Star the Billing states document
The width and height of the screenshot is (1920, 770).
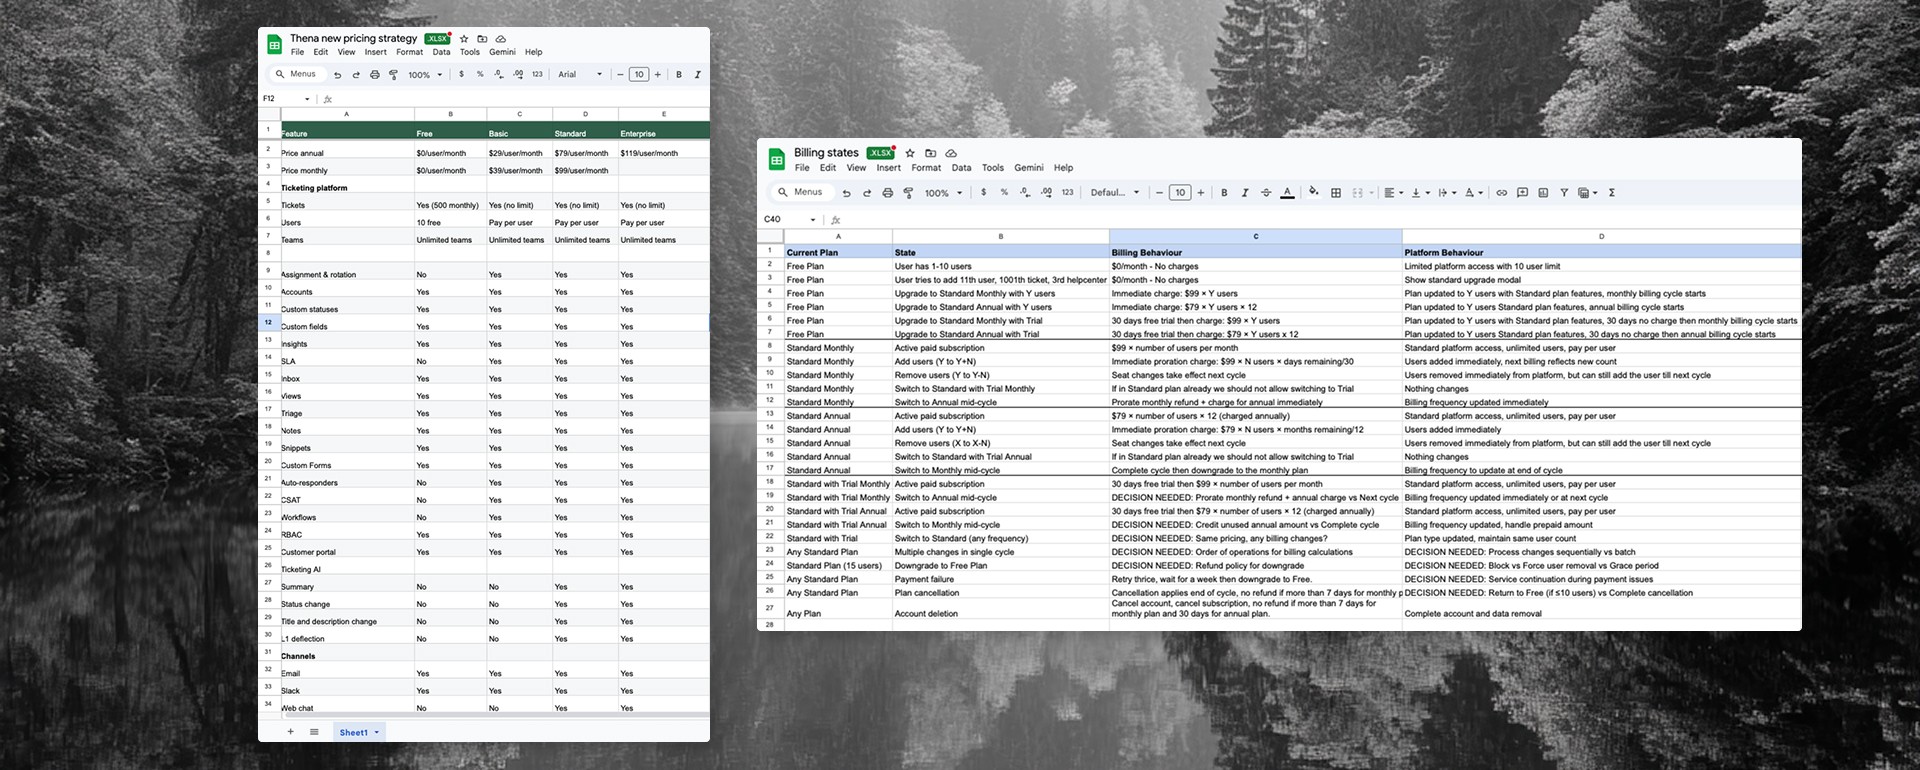click(x=910, y=153)
